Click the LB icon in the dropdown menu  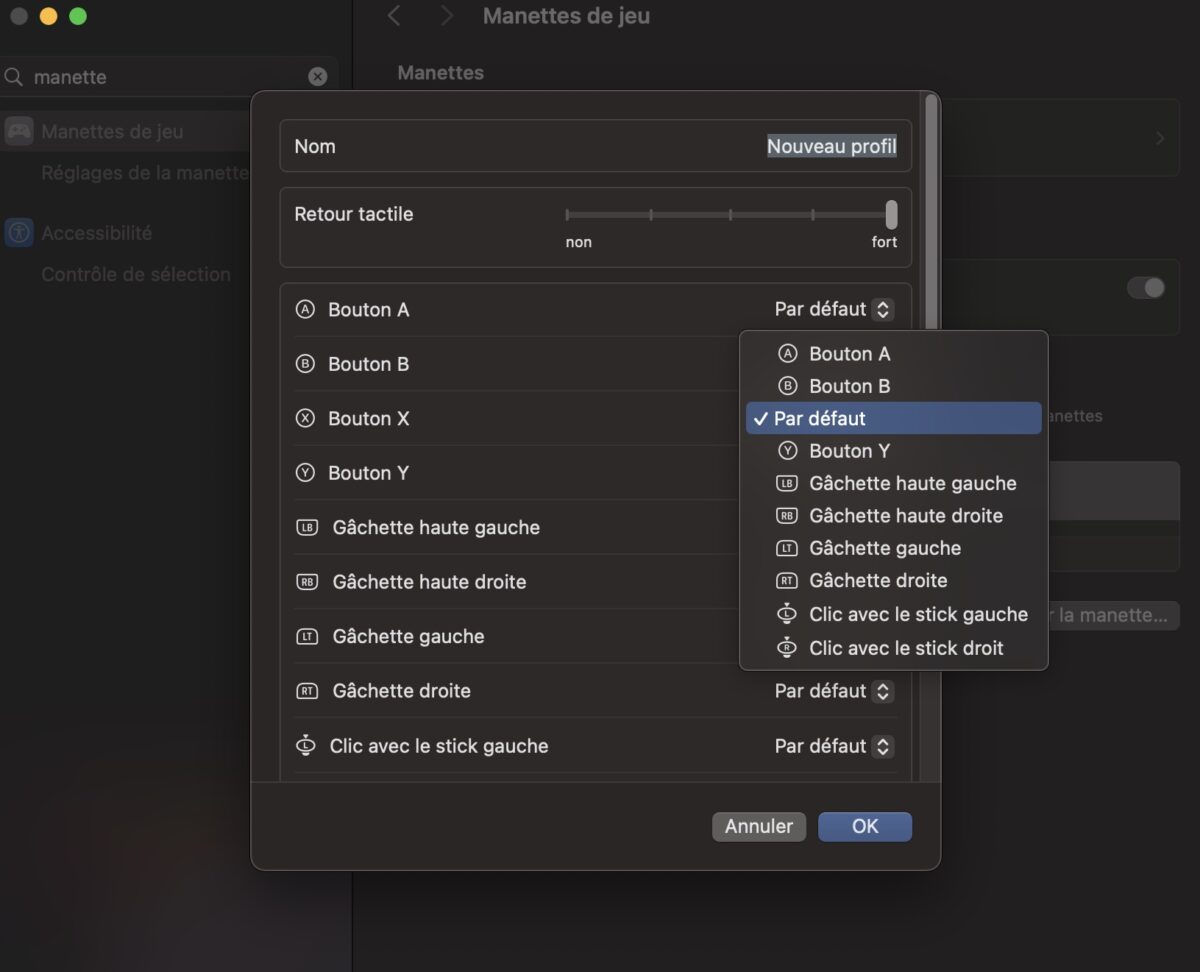(787, 484)
